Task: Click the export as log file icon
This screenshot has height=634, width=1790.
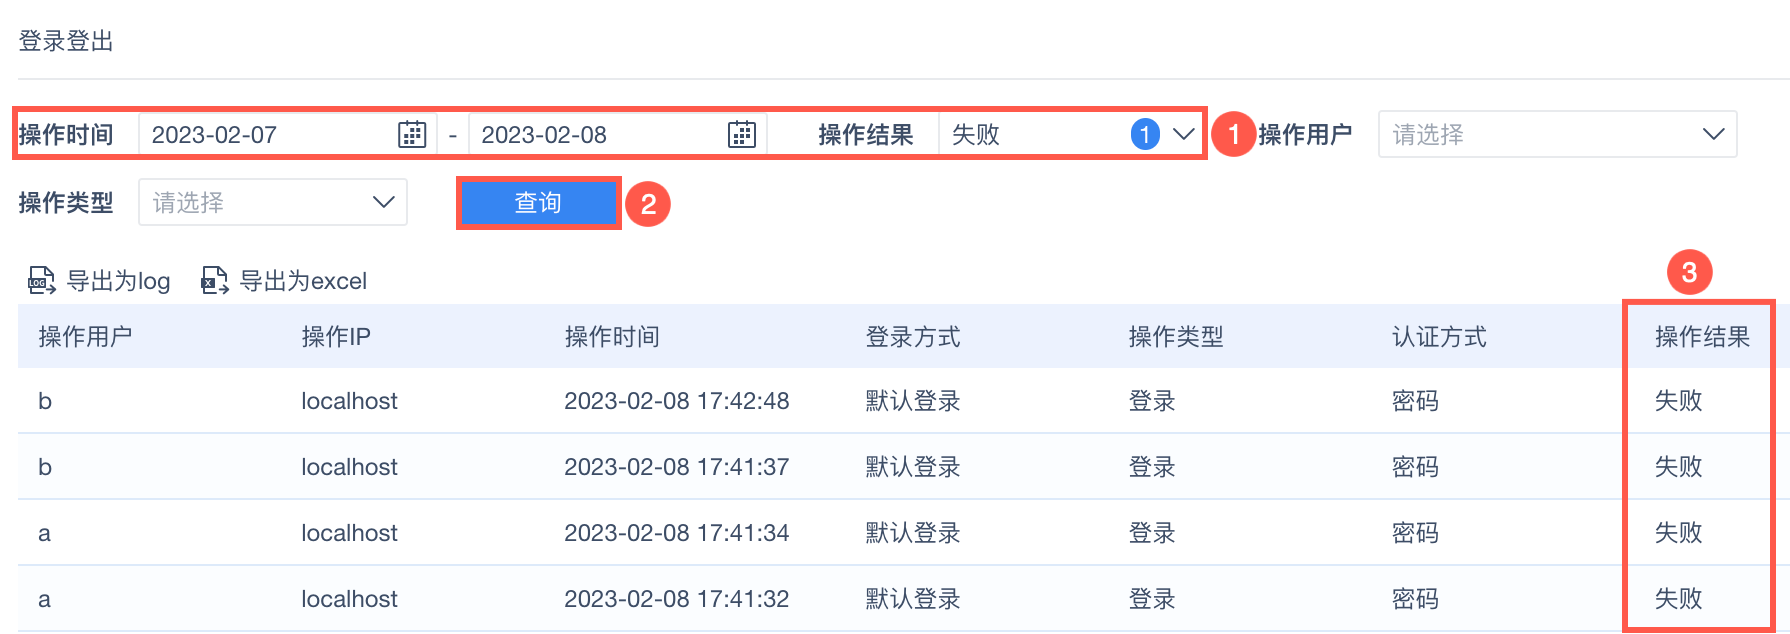Action: tap(41, 281)
